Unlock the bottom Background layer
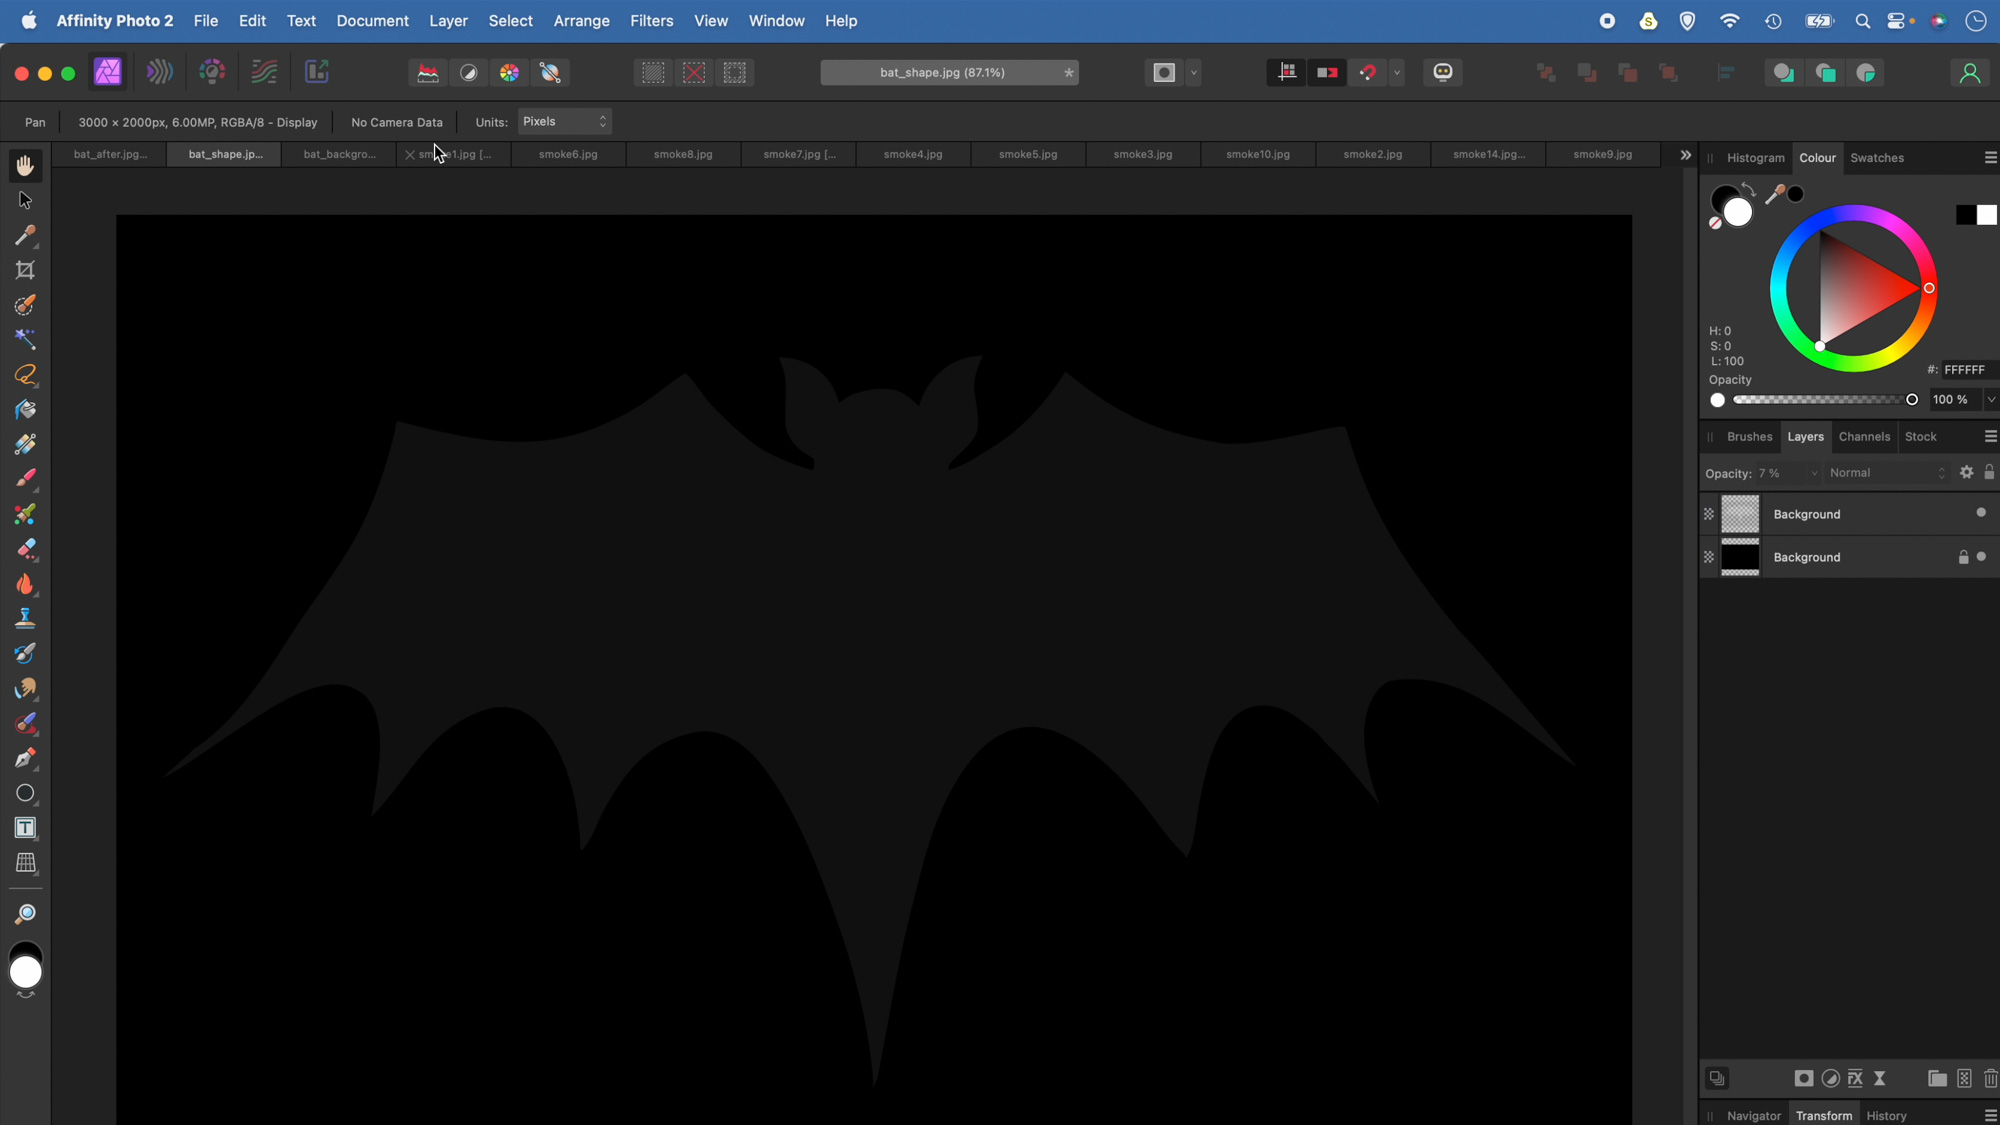This screenshot has height=1125, width=2000. click(x=1963, y=557)
